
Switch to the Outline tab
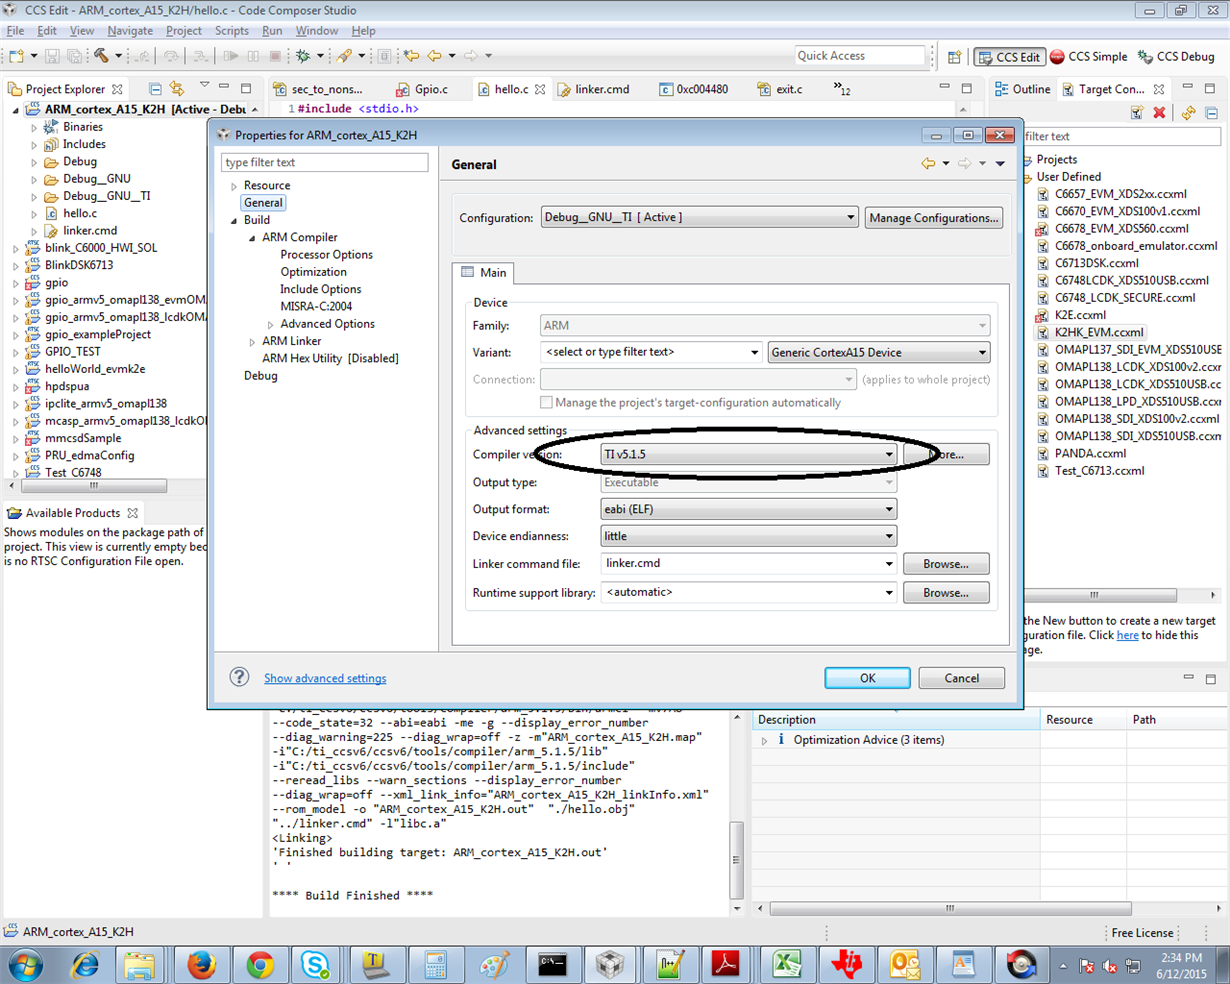pos(1023,89)
